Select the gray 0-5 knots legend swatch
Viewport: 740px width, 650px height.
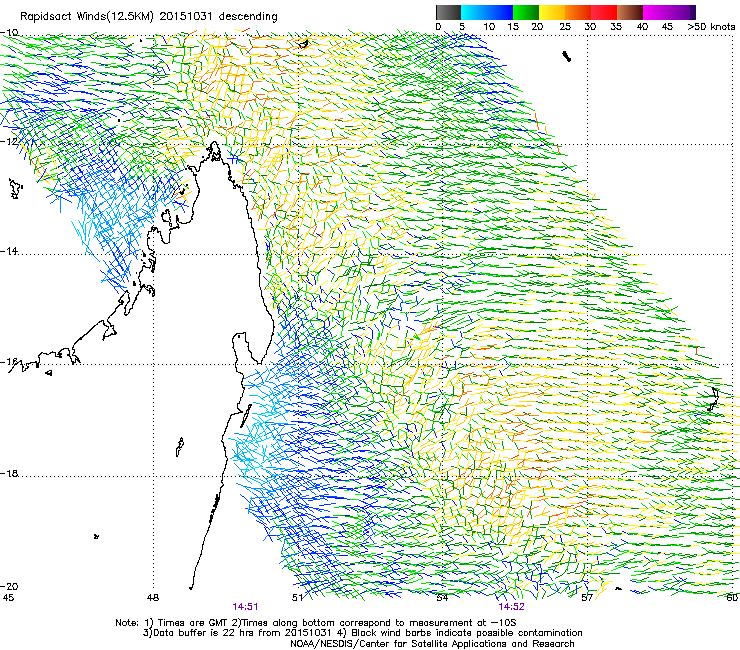[x=448, y=12]
